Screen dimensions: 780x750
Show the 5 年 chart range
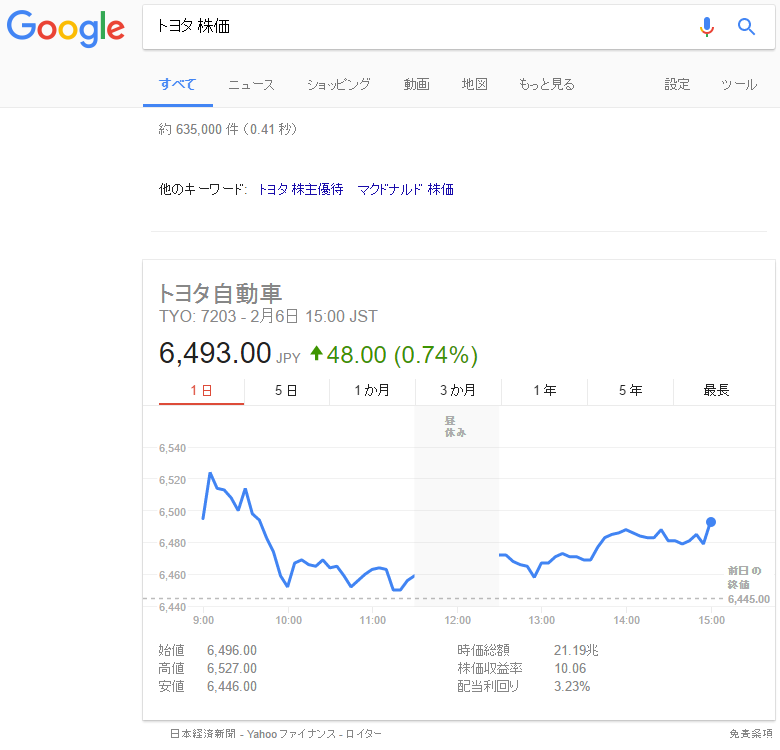(630, 390)
